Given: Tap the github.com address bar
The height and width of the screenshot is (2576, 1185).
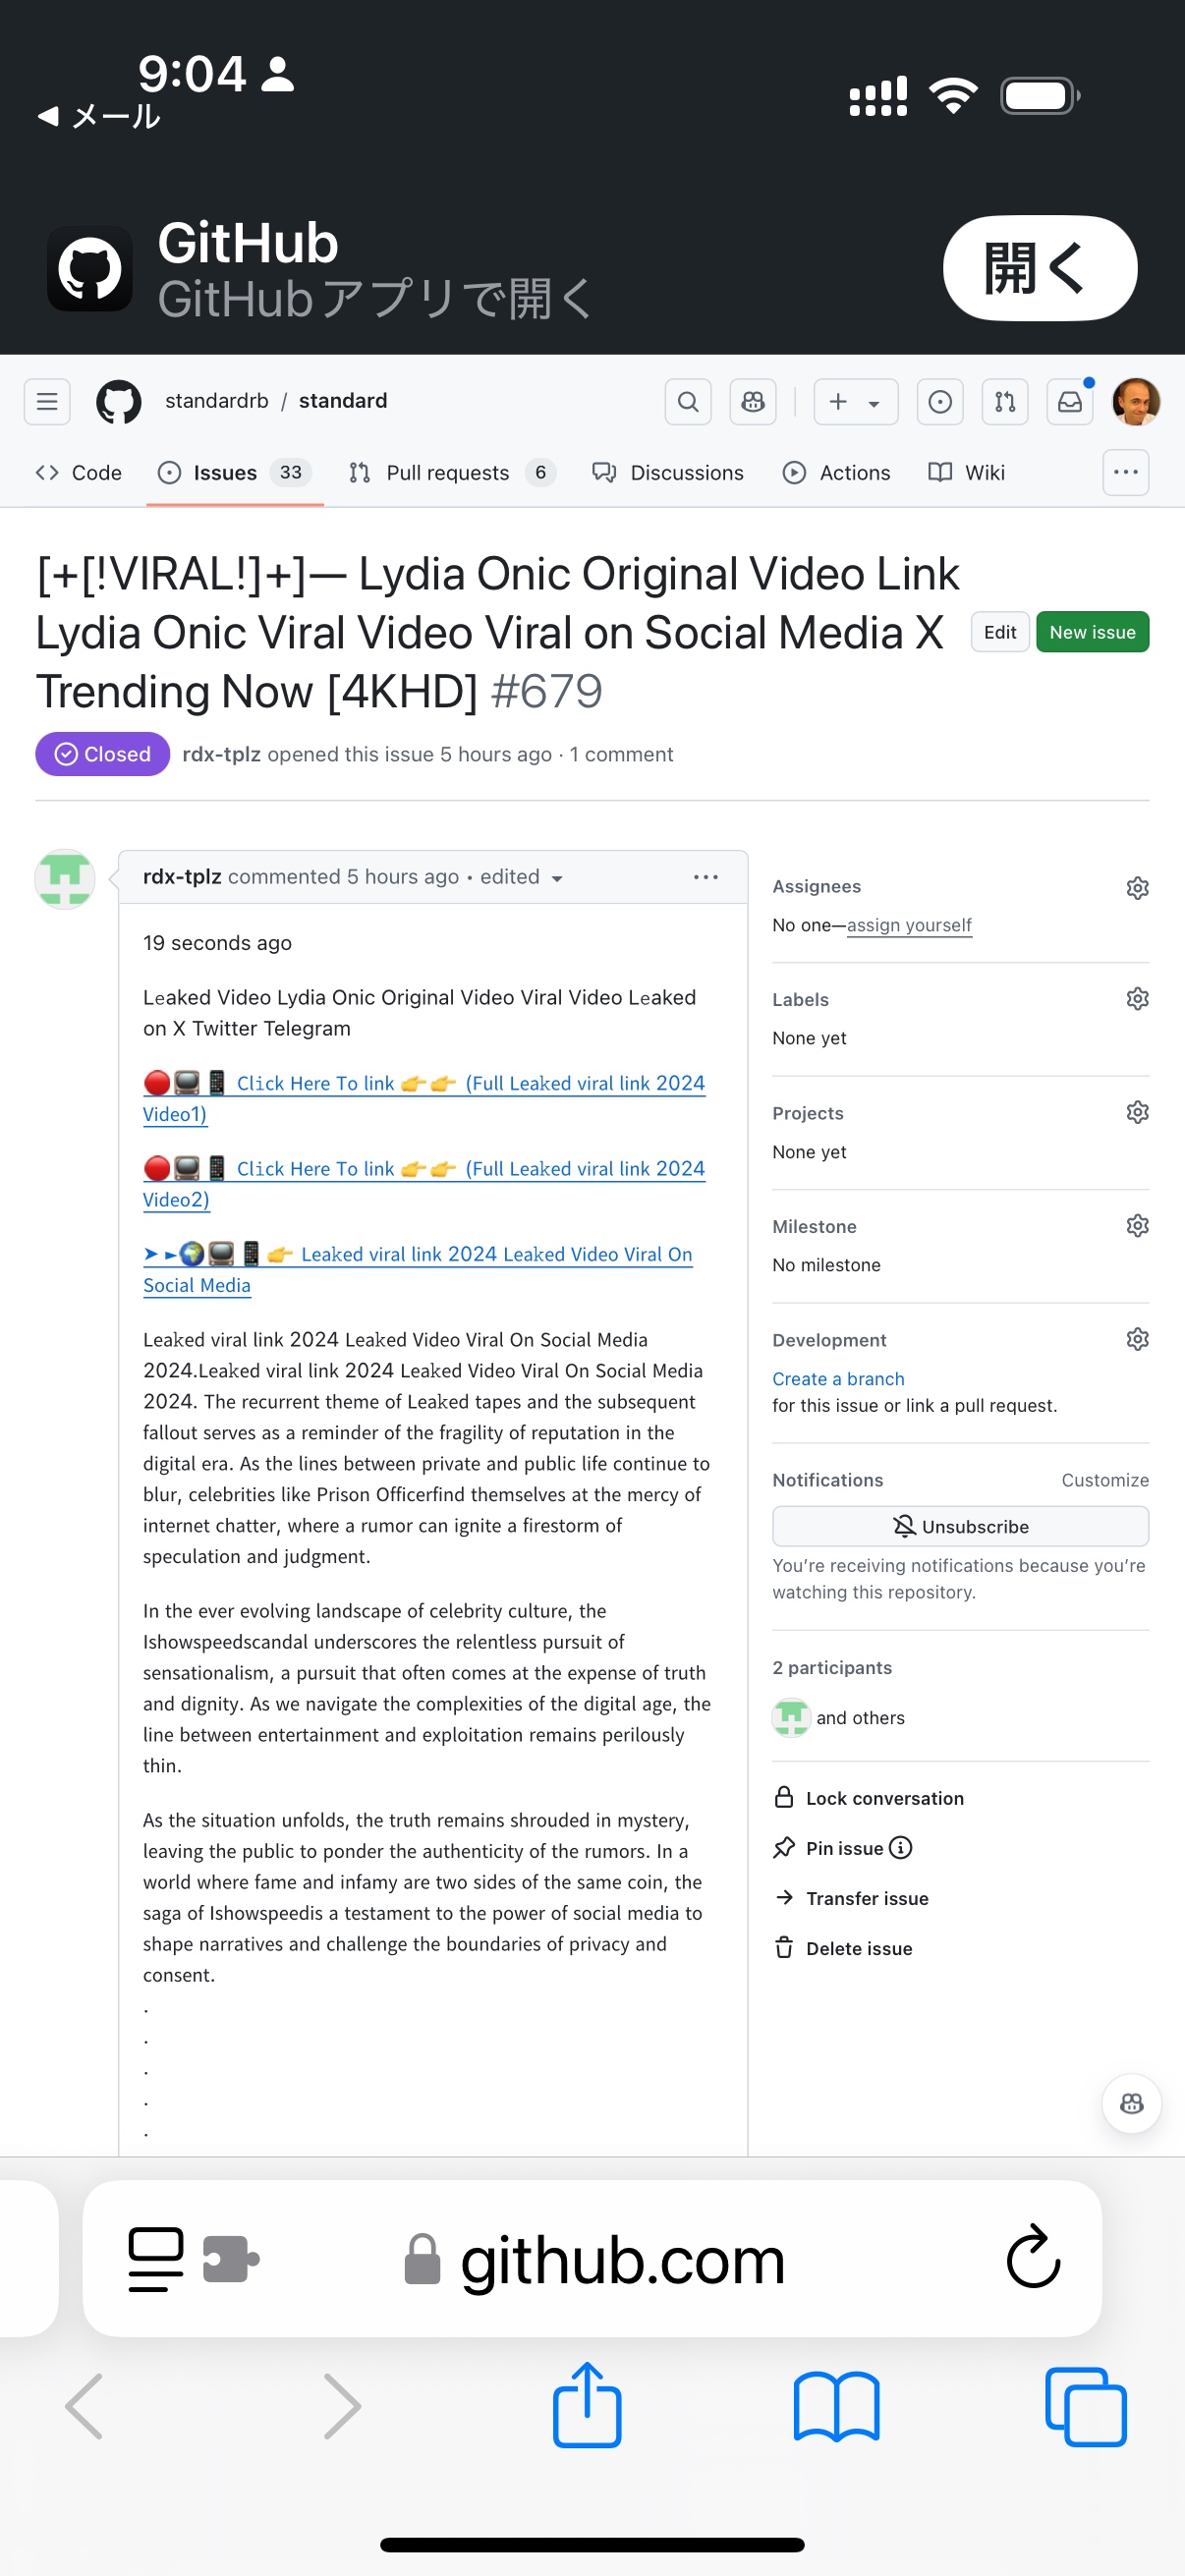Looking at the screenshot, I should coord(622,2260).
